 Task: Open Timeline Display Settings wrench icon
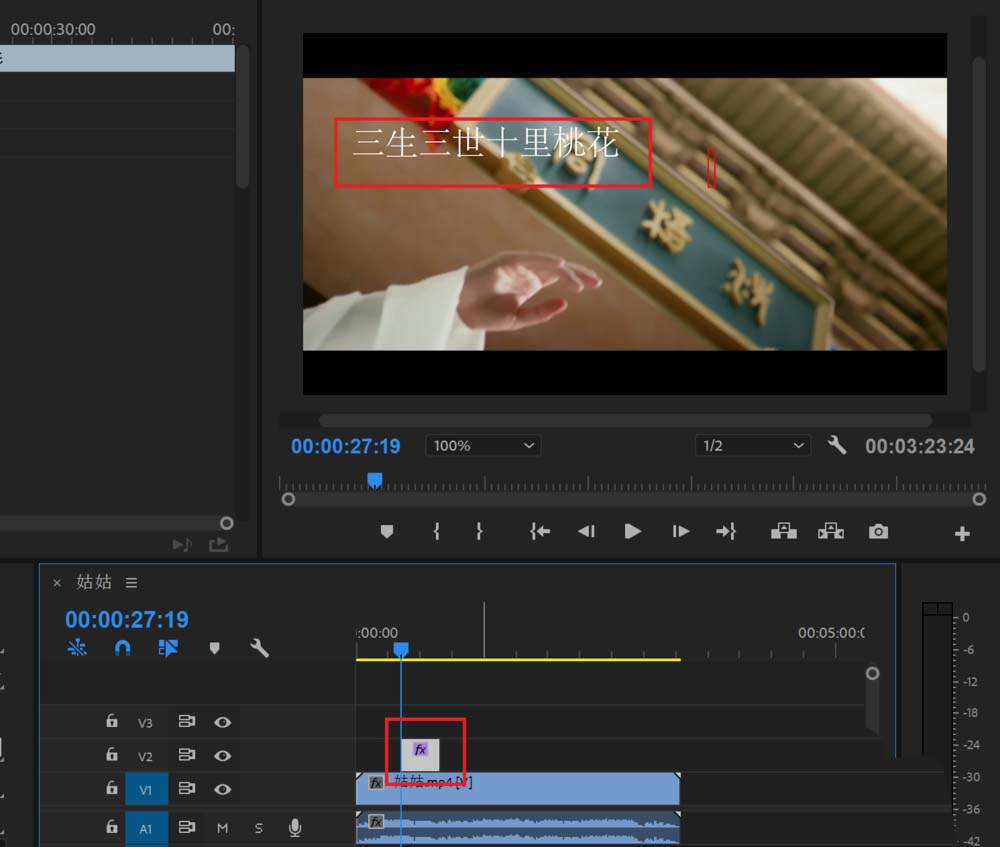tap(260, 648)
